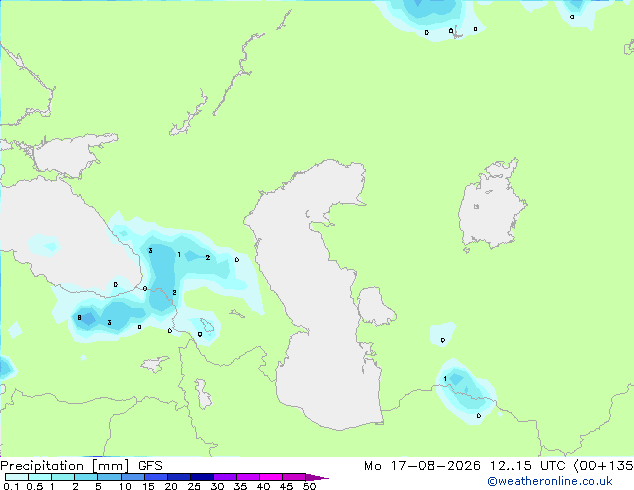The width and height of the screenshot is (634, 490).
Task: Click the '12..15 UTC' time text
Action: [527, 466]
